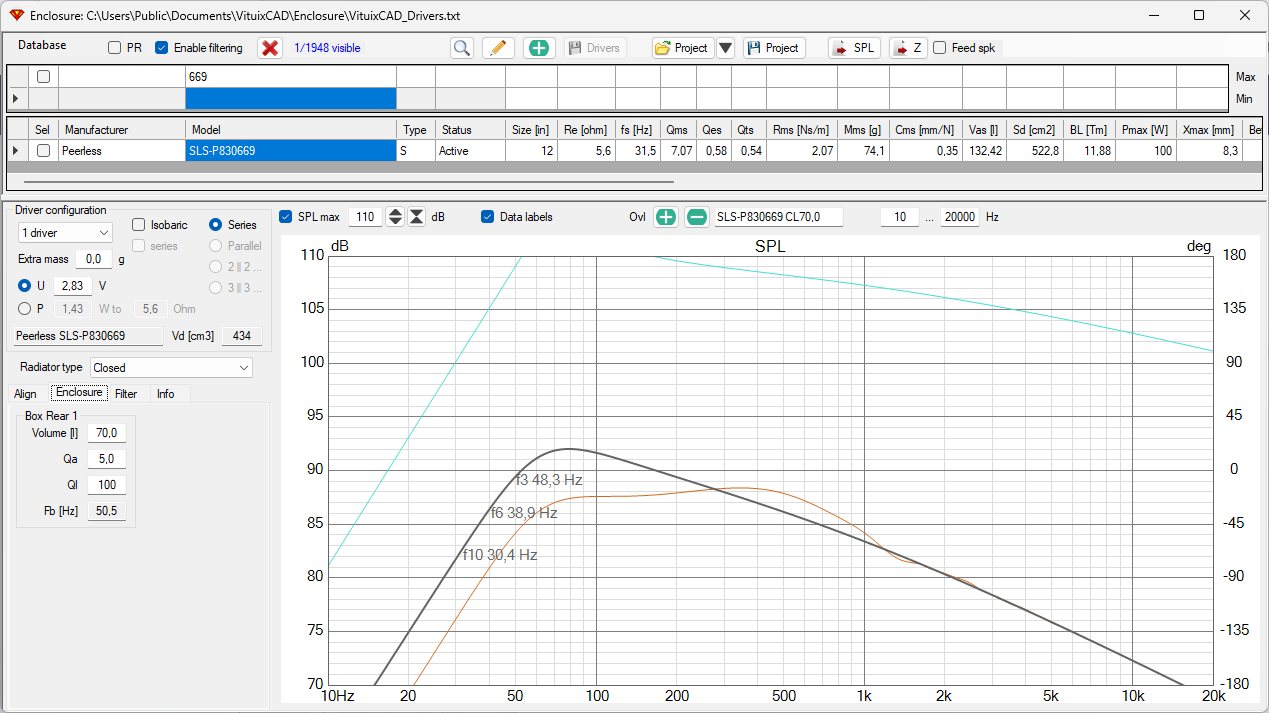Click the Active status cell

pyautogui.click(x=470, y=151)
